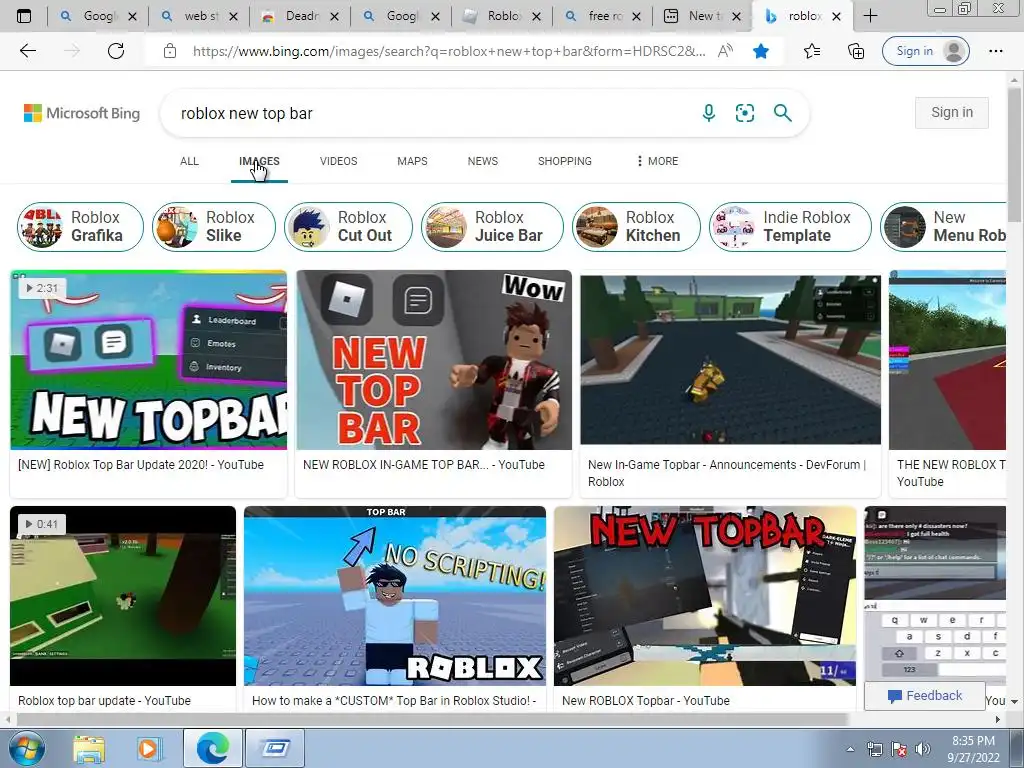Add a new tab with plus icon
Viewport: 1024px width, 768px height.
click(870, 16)
